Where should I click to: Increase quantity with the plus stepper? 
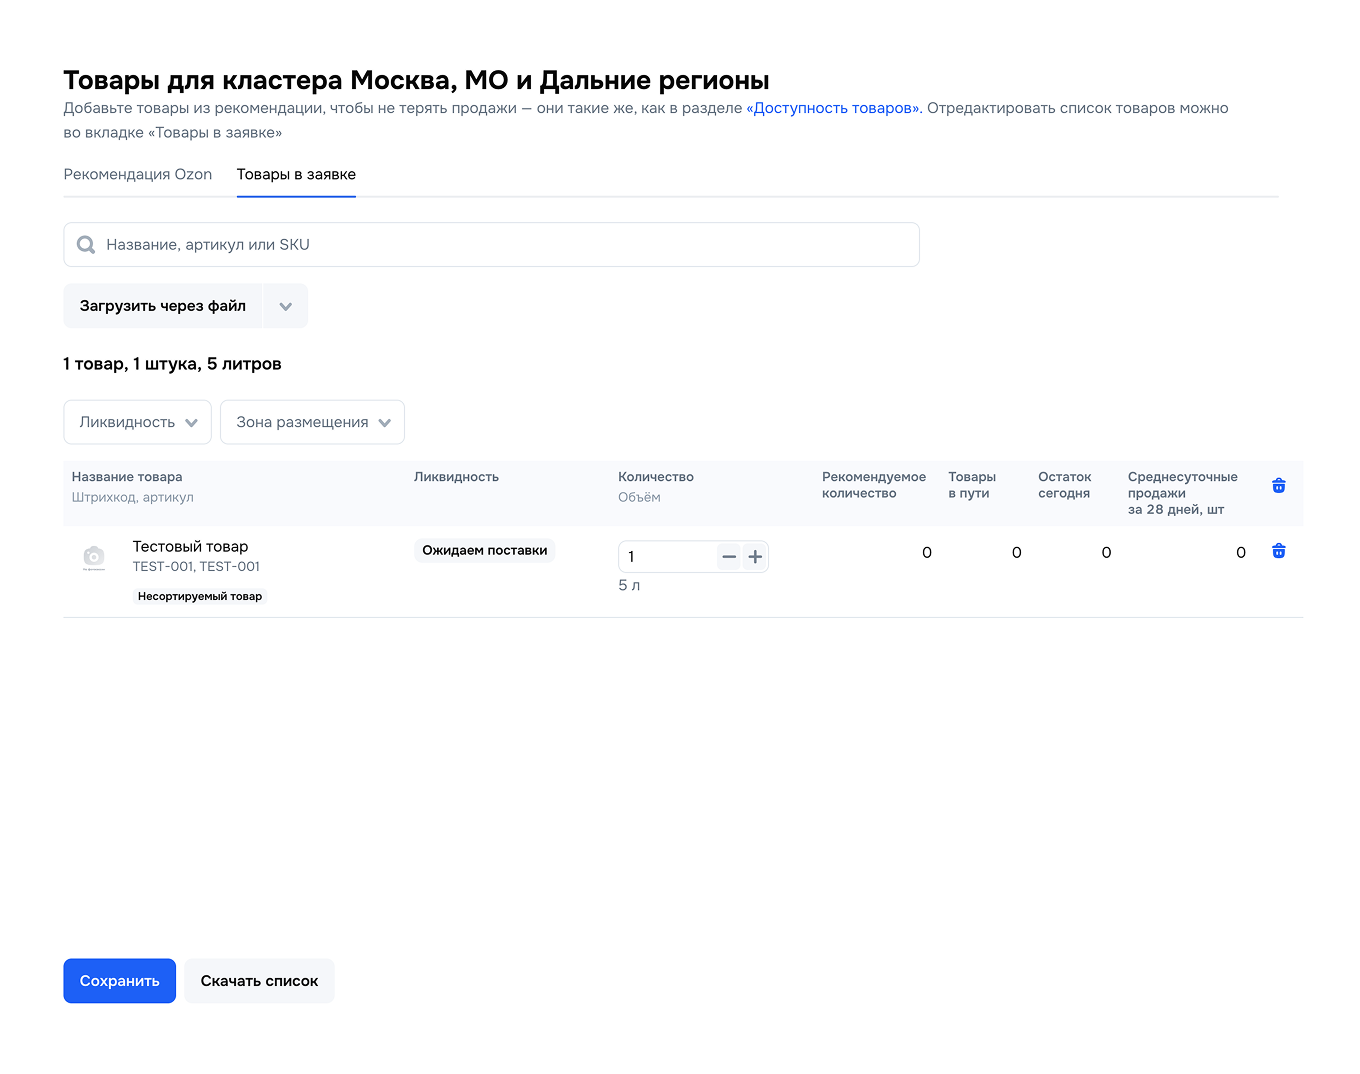coord(755,556)
